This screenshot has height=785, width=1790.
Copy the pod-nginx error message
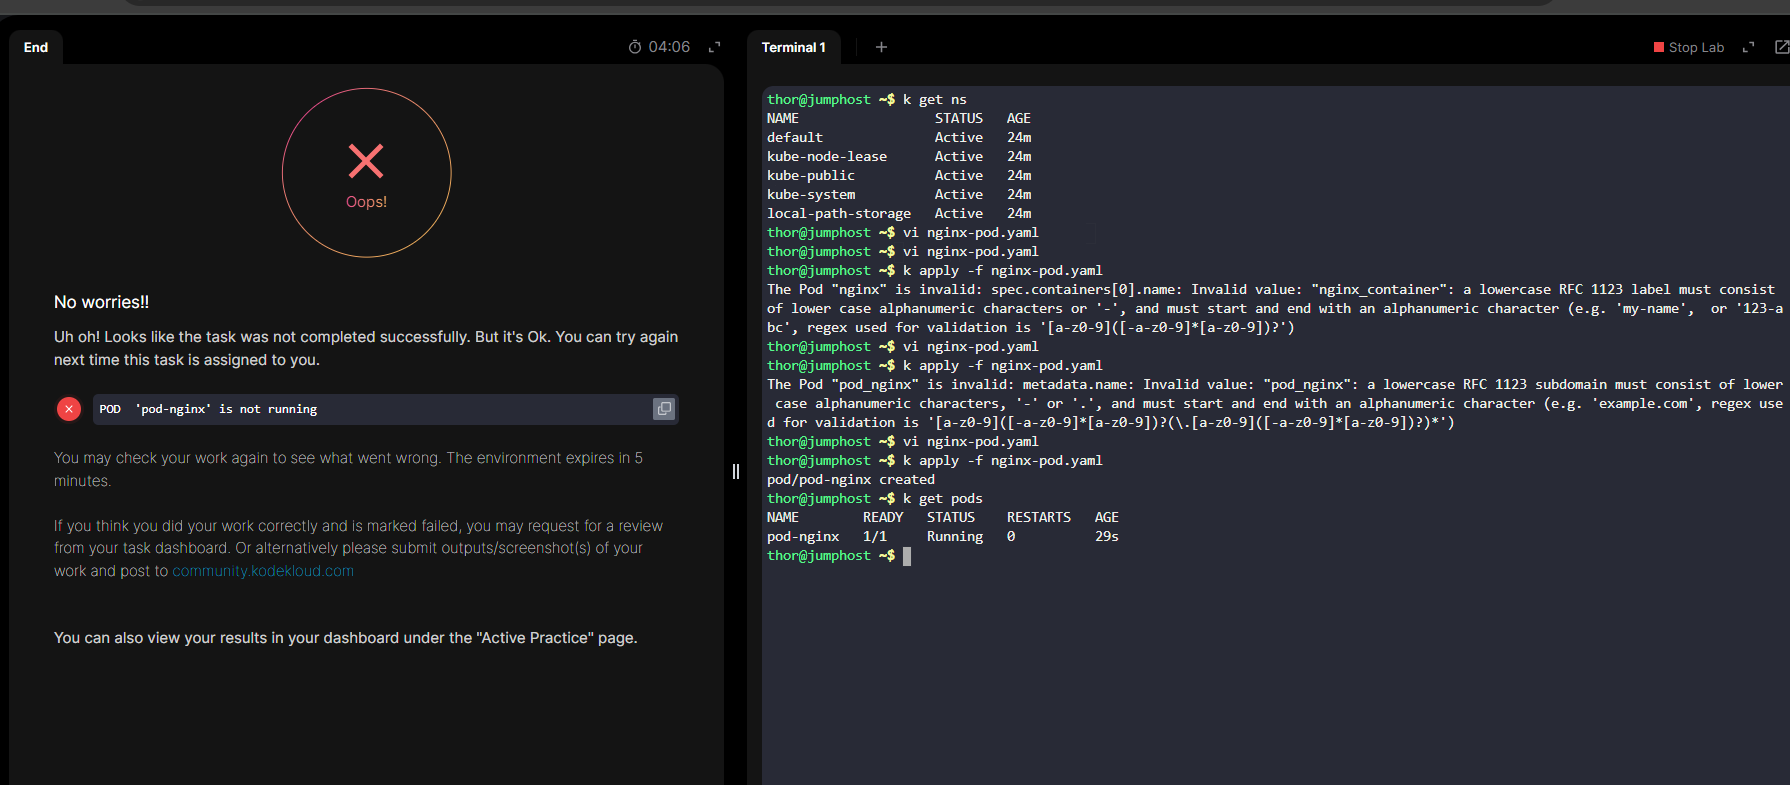(x=664, y=409)
